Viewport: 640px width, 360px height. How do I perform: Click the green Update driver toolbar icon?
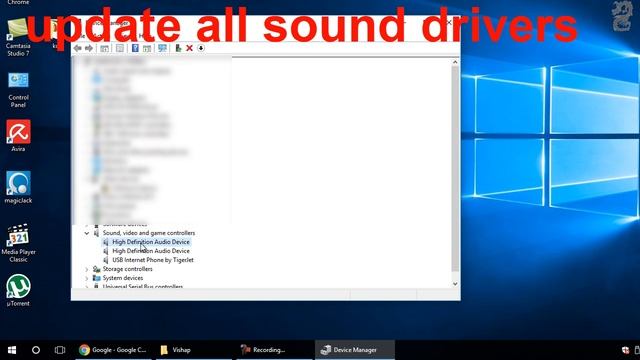pos(178,48)
